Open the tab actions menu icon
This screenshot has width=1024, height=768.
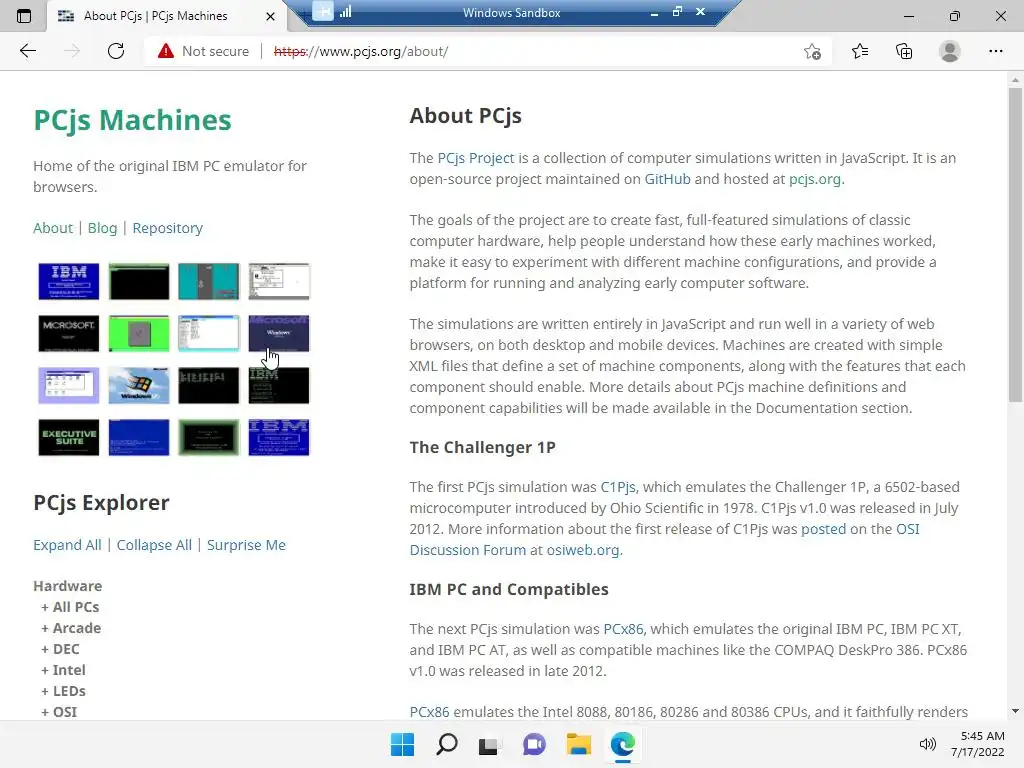pos(24,16)
